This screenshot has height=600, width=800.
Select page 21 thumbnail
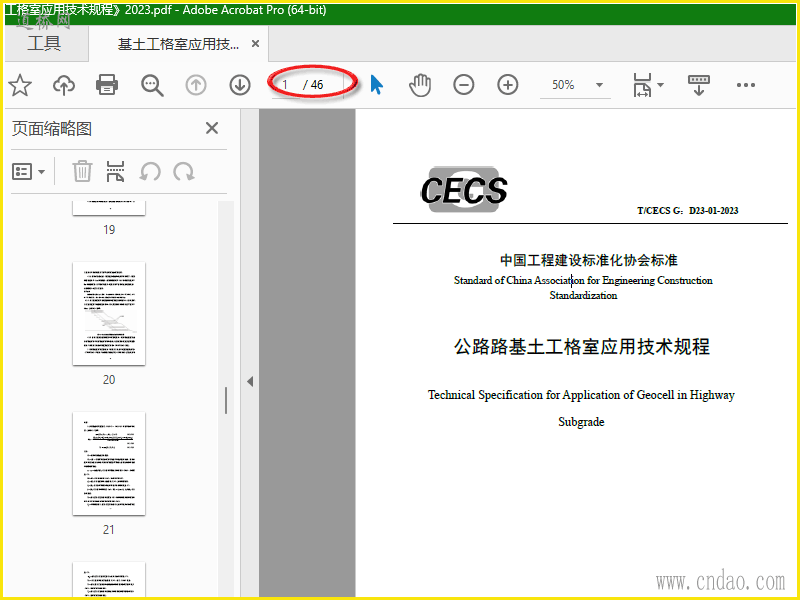[109, 463]
